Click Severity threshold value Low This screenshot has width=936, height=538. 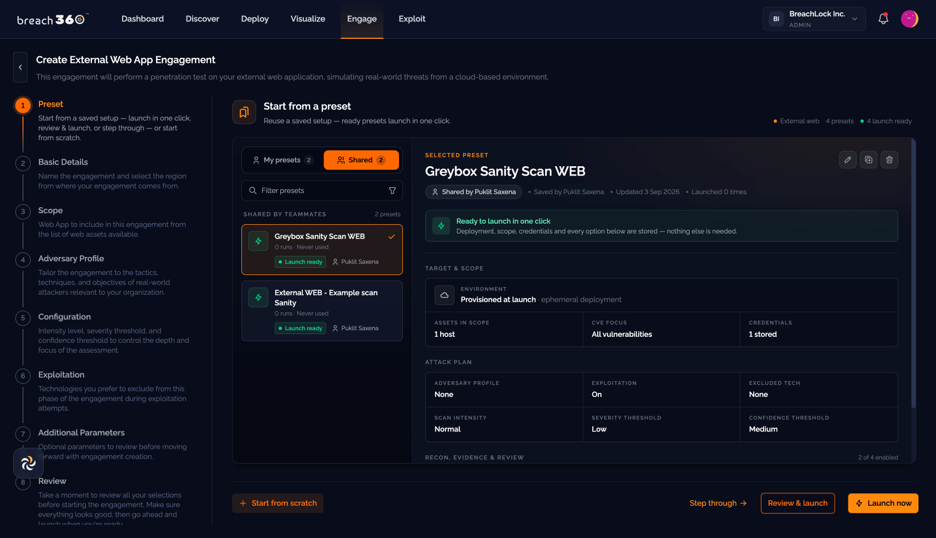pos(599,429)
